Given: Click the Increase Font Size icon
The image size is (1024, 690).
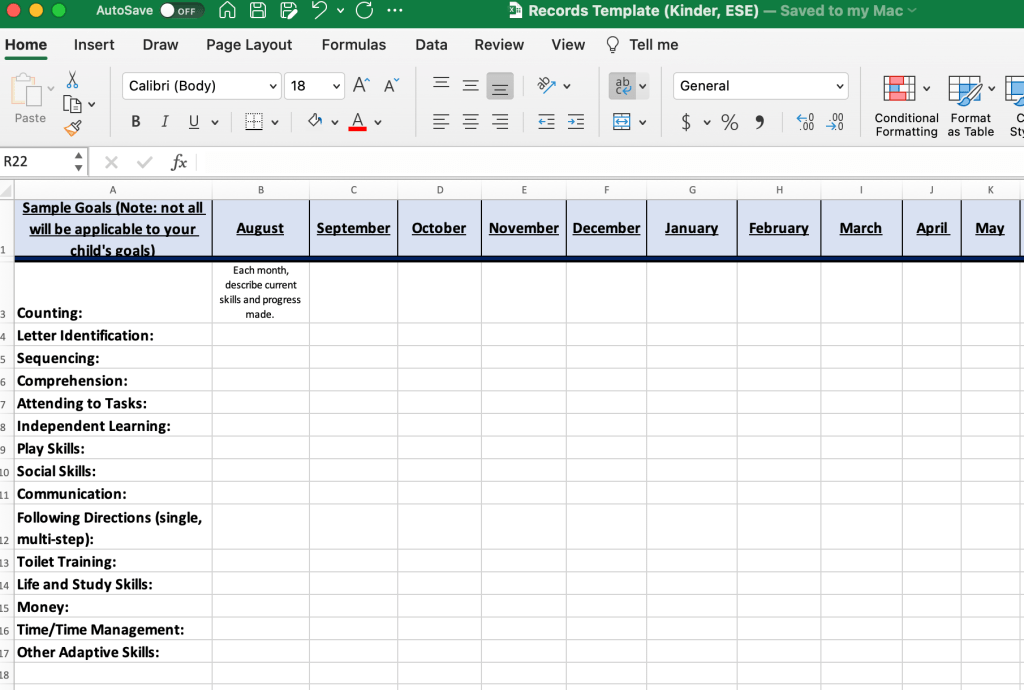Looking at the screenshot, I should coord(362,86).
